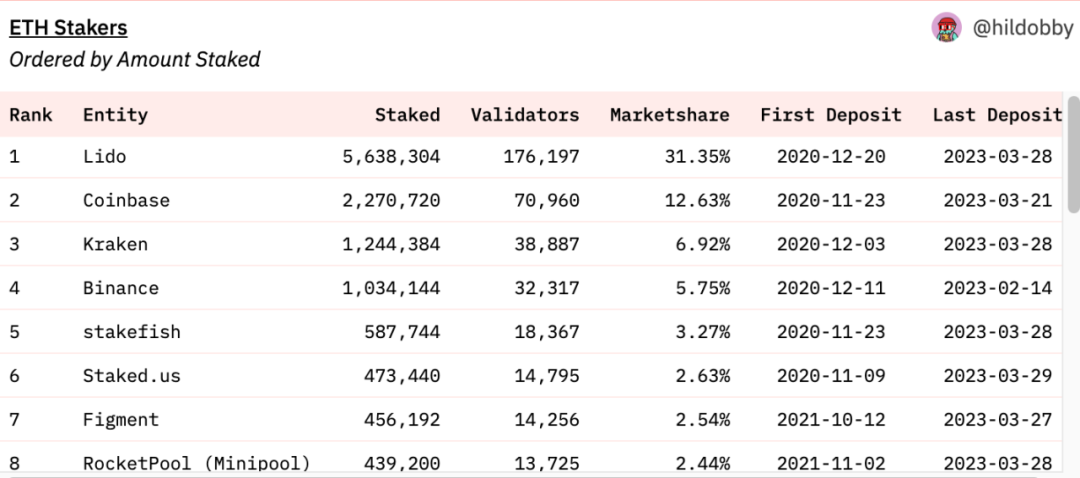Viewport: 1080px width, 478px height.
Task: Open the @hildobby profile link
Action: [x=1021, y=29]
